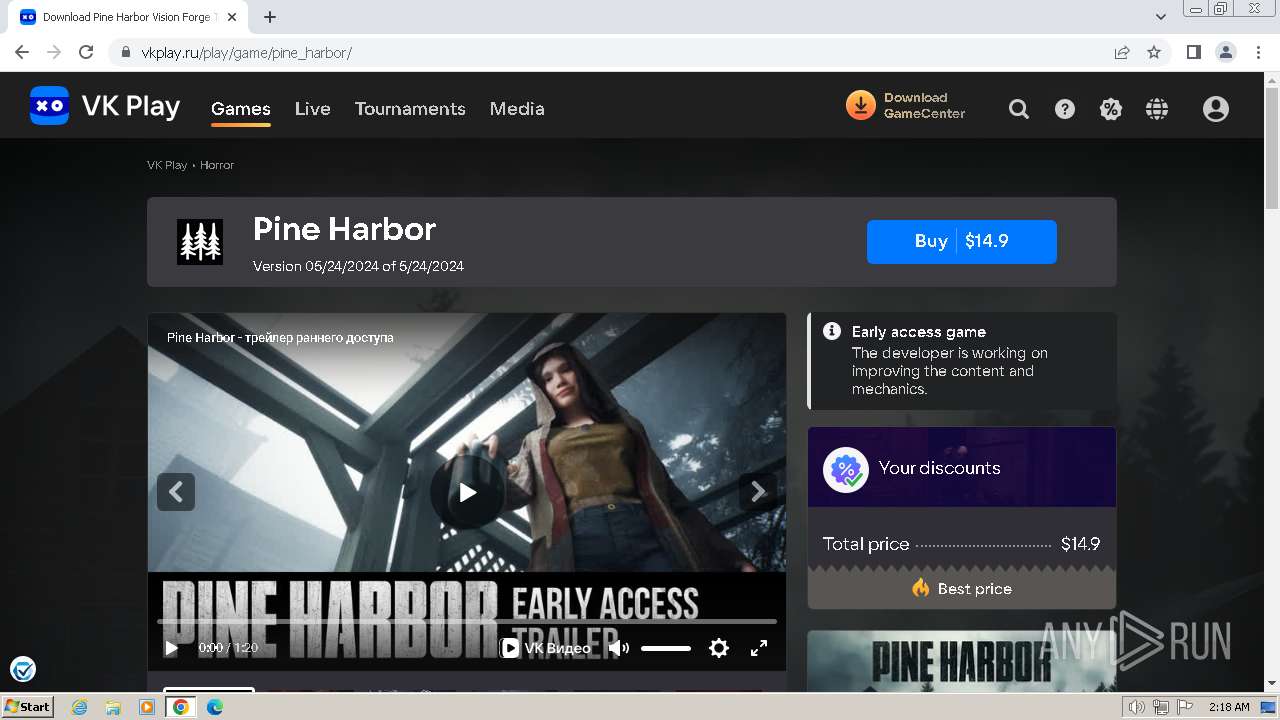Close the Pine Harbor browser tab
Image resolution: width=1280 pixels, height=720 pixels.
coord(232,17)
